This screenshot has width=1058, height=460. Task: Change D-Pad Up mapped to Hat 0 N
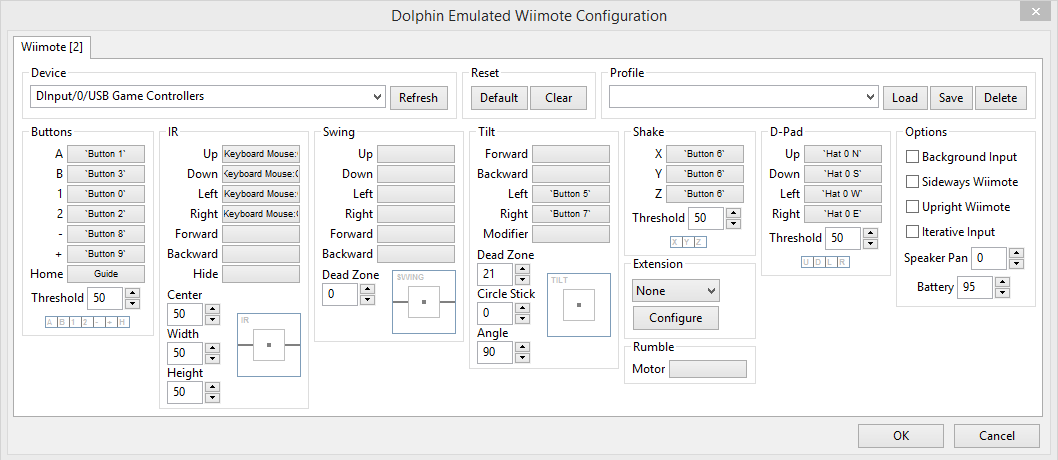tap(843, 154)
